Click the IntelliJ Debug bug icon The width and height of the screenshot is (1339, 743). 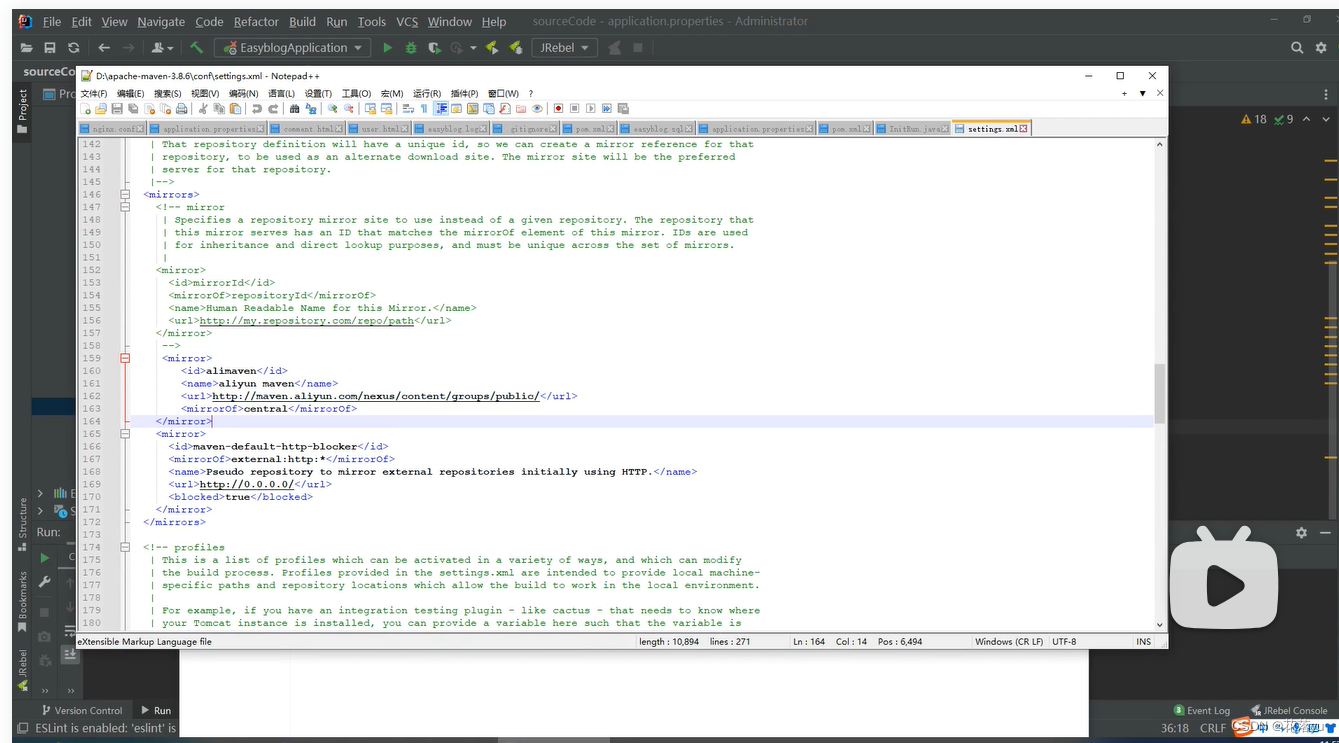pos(411,47)
